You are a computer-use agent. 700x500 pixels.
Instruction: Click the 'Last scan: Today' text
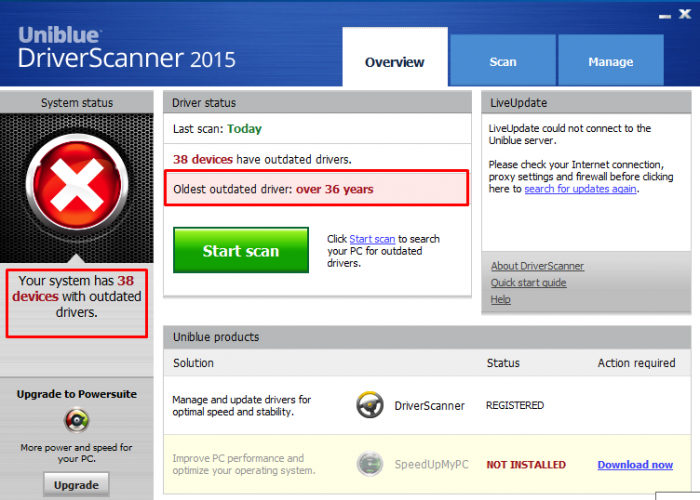pos(217,129)
